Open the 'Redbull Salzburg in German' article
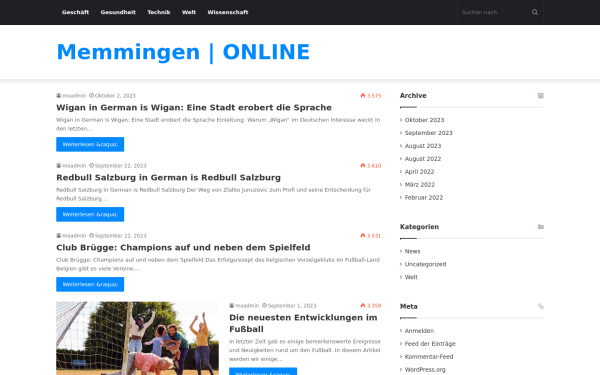This screenshot has height=375, width=600. [x=168, y=178]
